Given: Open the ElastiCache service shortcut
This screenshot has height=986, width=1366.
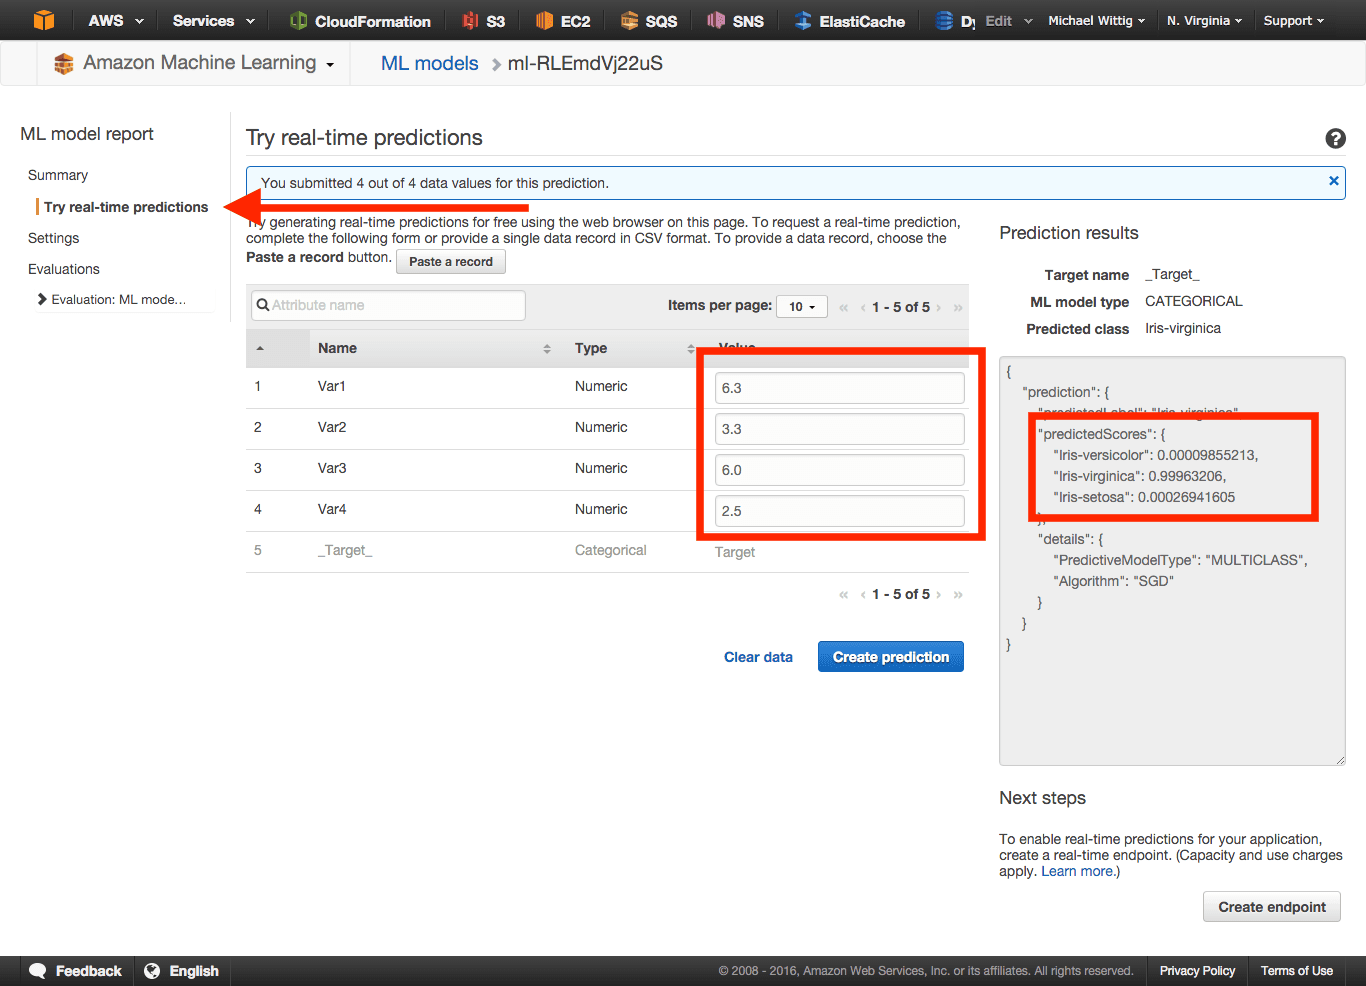Looking at the screenshot, I should 850,21.
